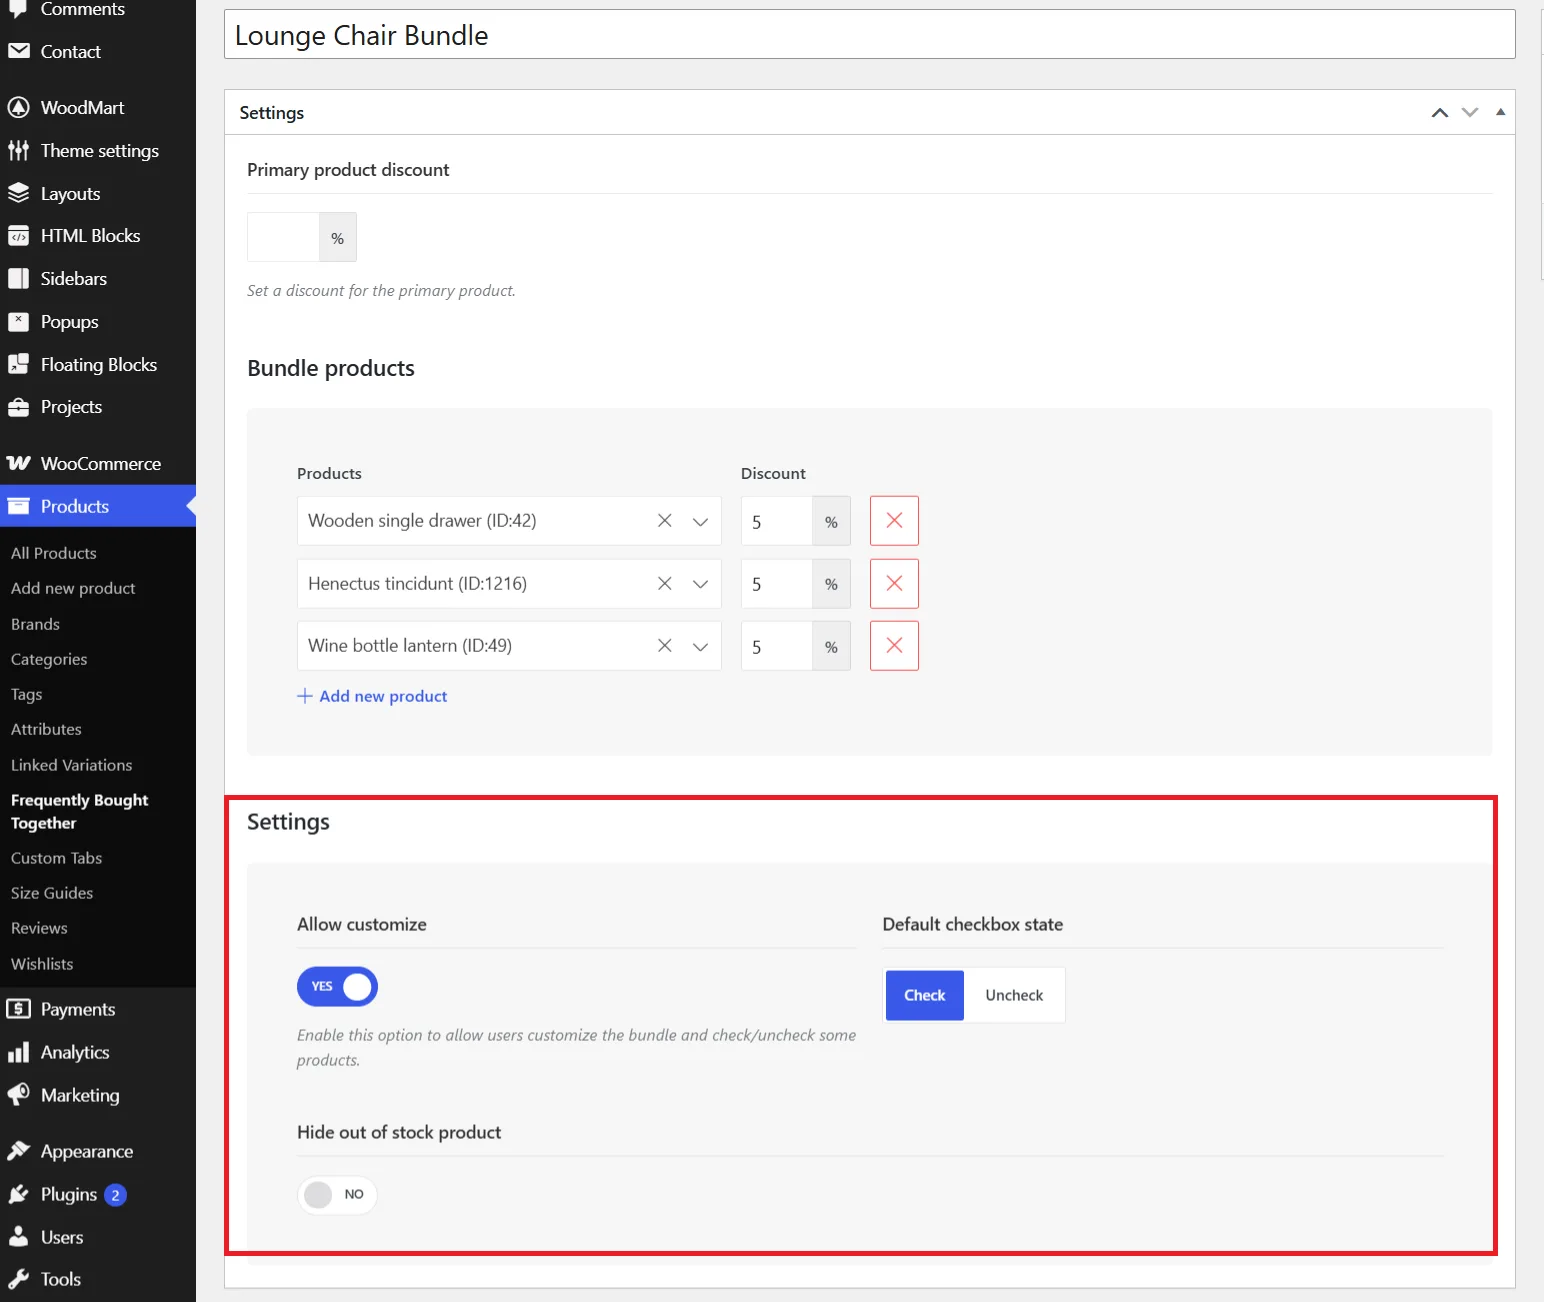Move Settings panel up with chevron

tap(1440, 112)
